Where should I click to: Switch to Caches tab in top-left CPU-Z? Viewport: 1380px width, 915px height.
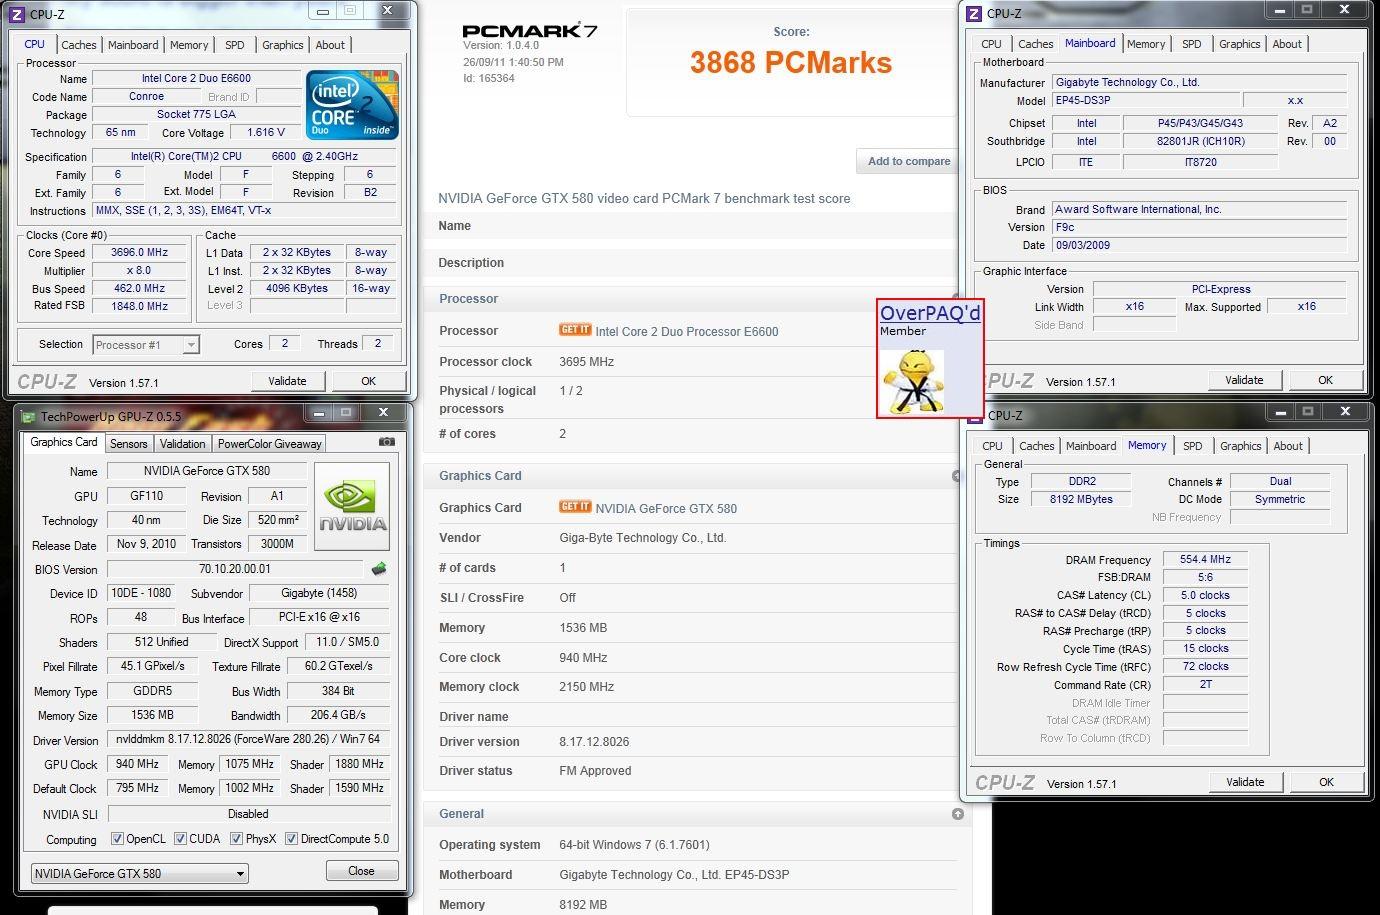coord(79,45)
